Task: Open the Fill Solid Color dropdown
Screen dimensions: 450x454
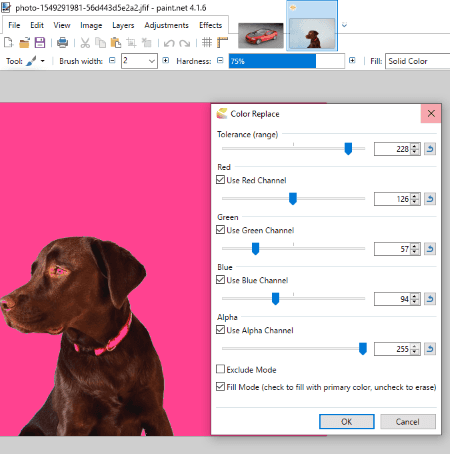Action: pyautogui.click(x=417, y=61)
